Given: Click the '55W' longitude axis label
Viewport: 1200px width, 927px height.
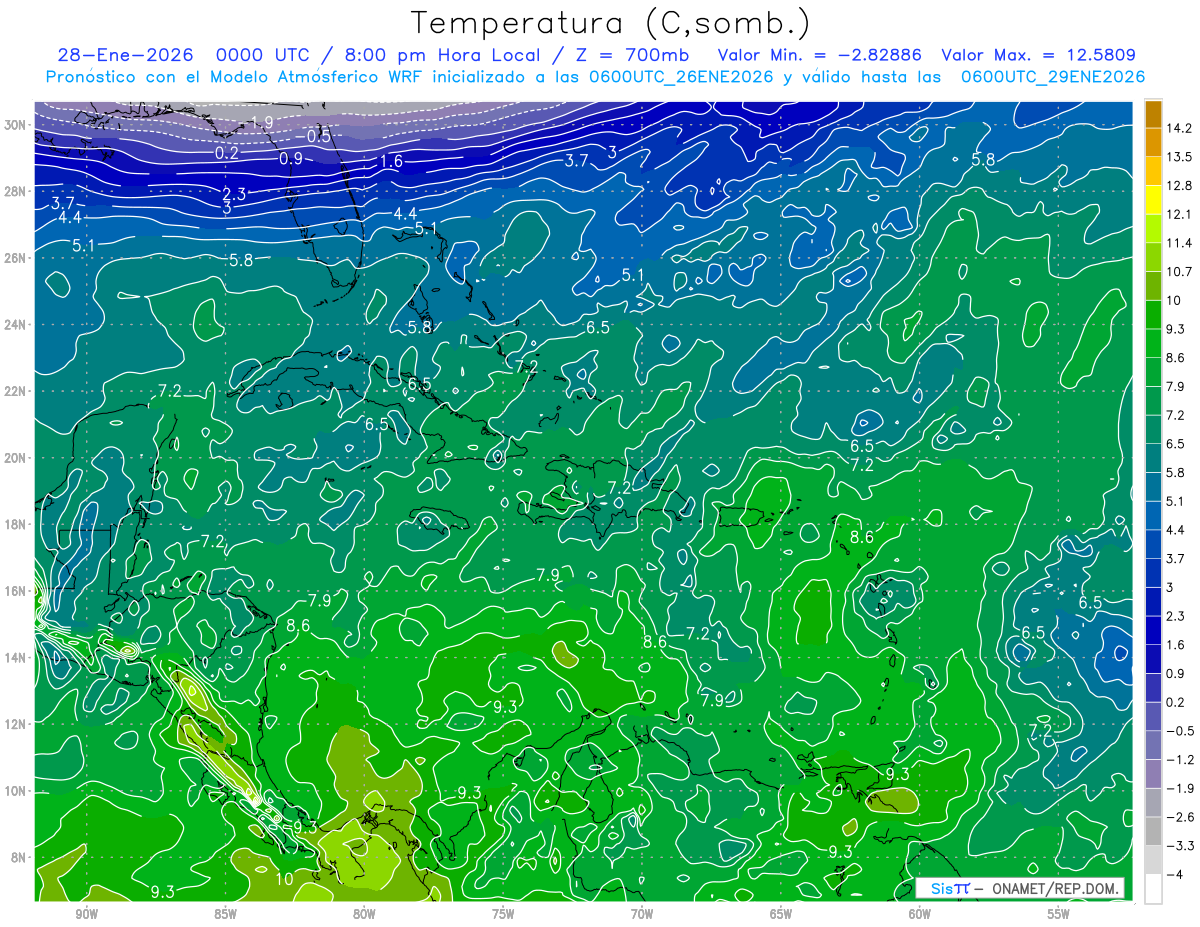Looking at the screenshot, I should pyautogui.click(x=1059, y=914).
